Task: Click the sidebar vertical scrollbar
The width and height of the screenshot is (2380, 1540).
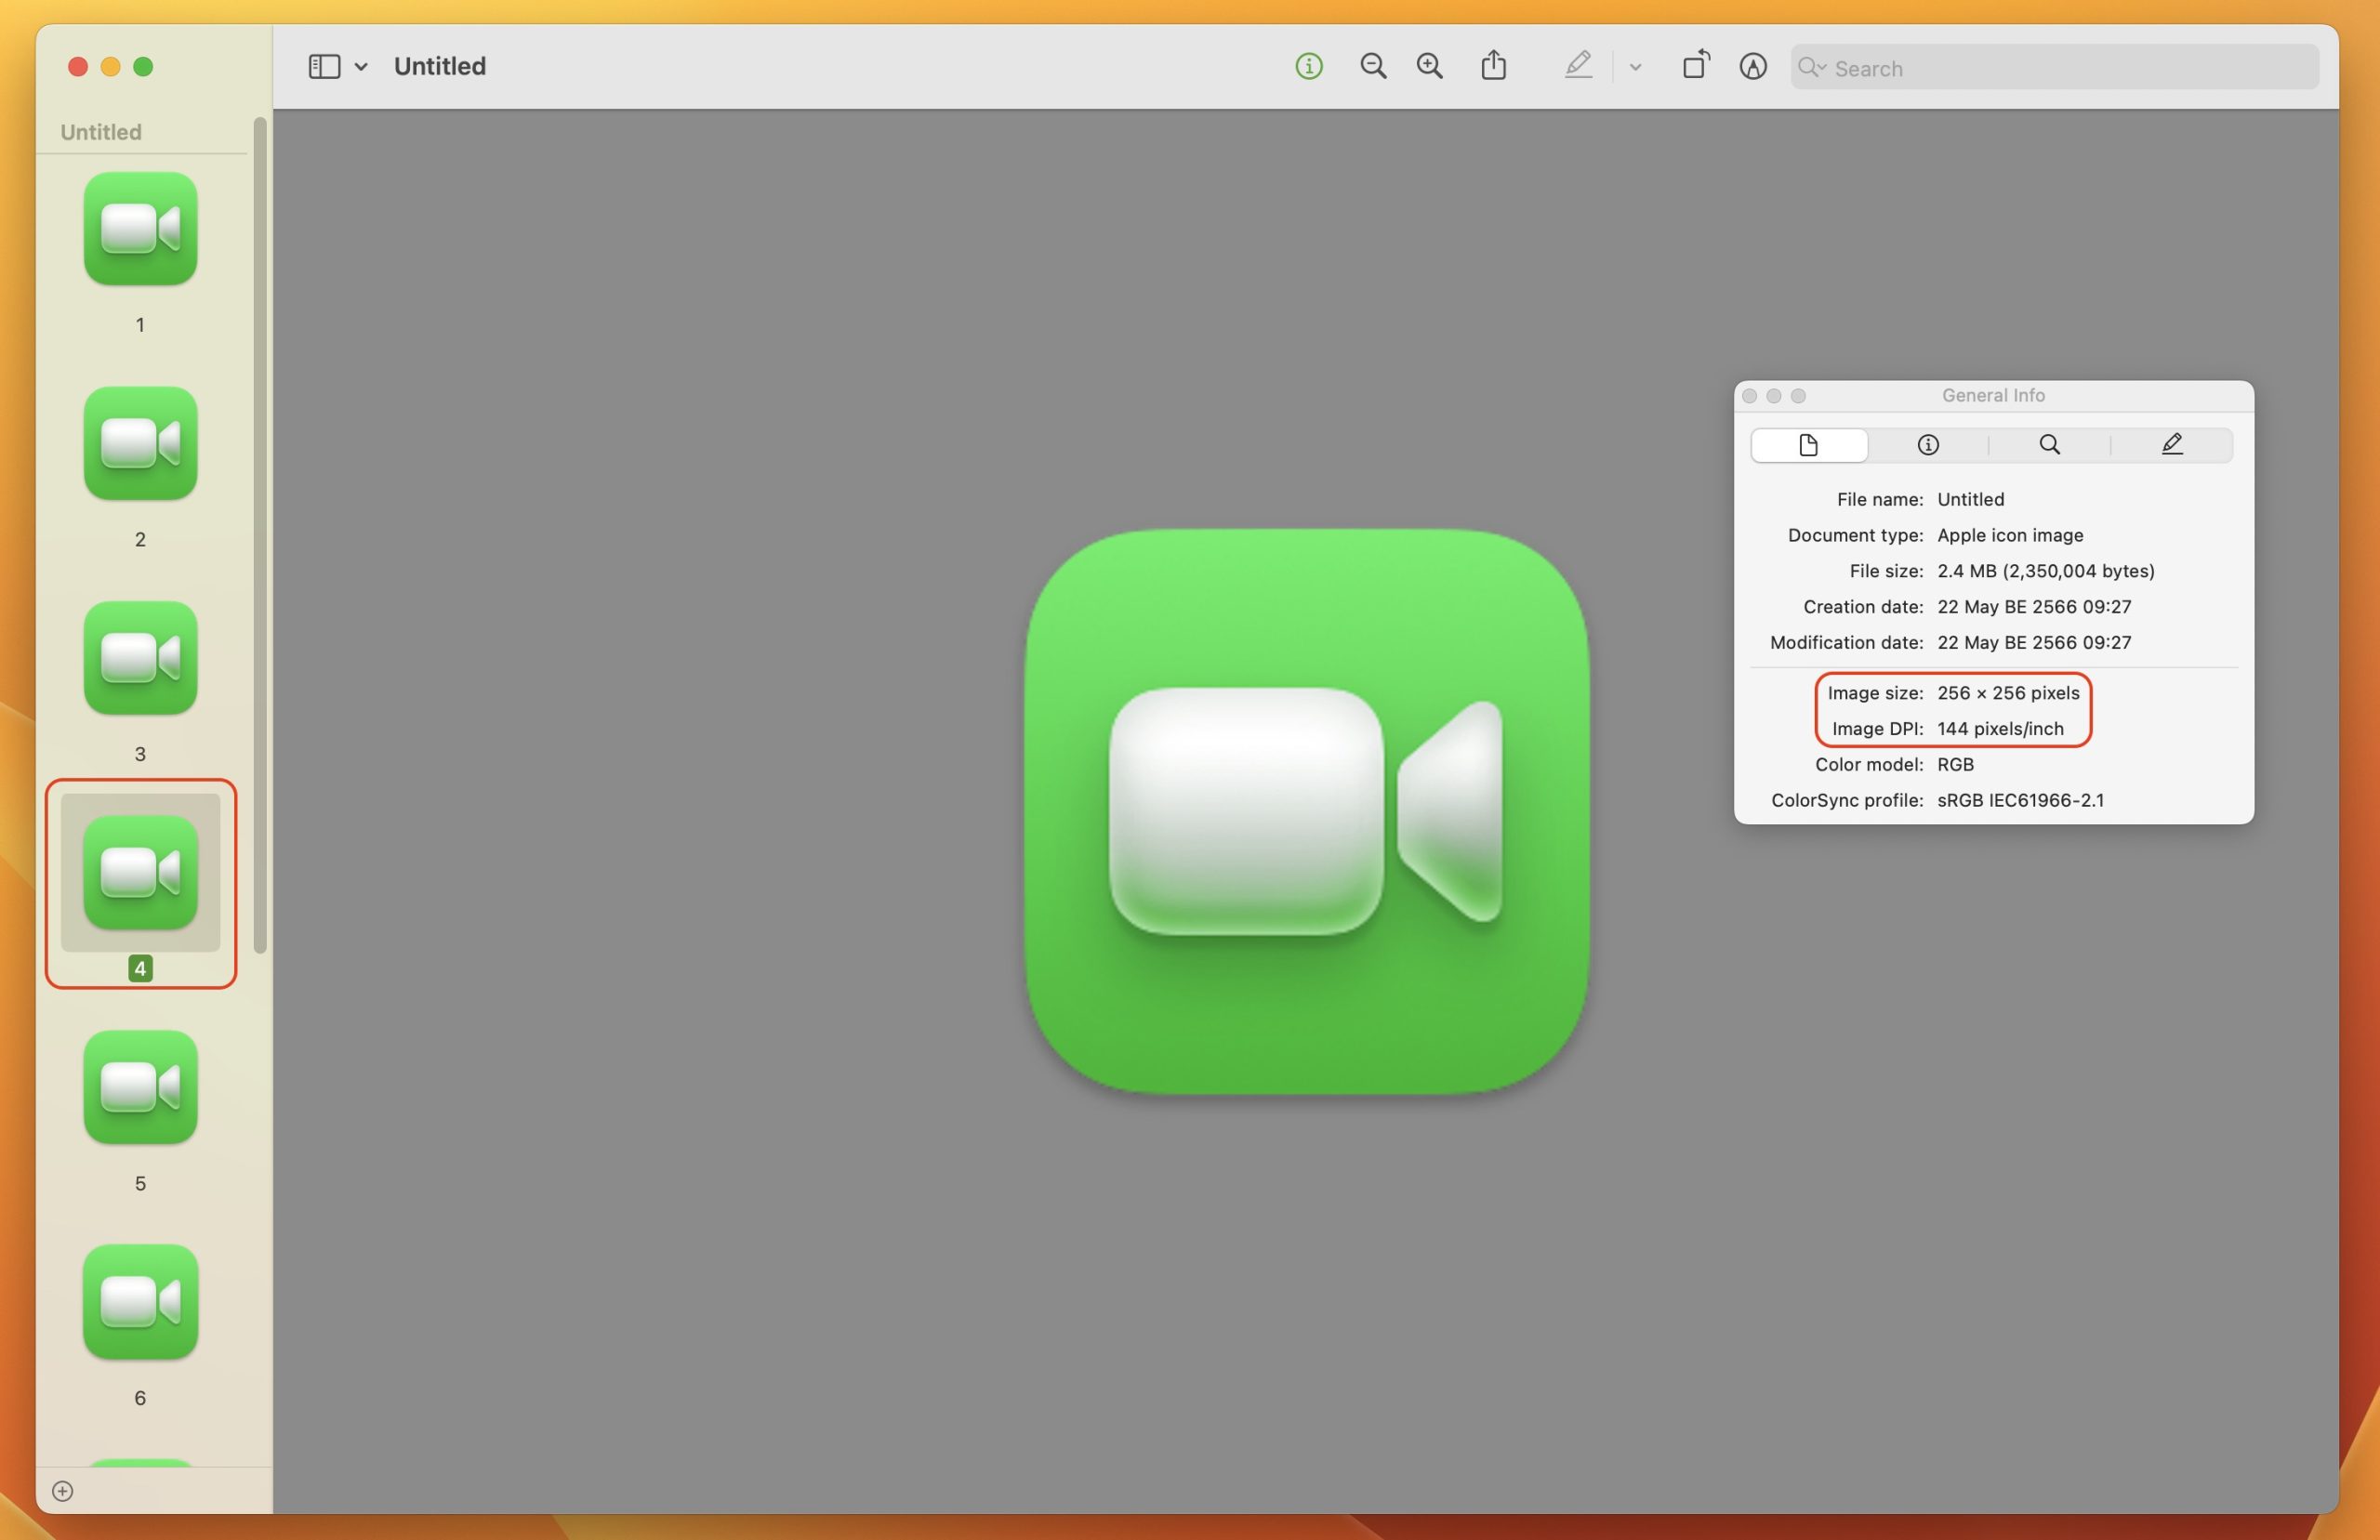Action: click(x=260, y=535)
